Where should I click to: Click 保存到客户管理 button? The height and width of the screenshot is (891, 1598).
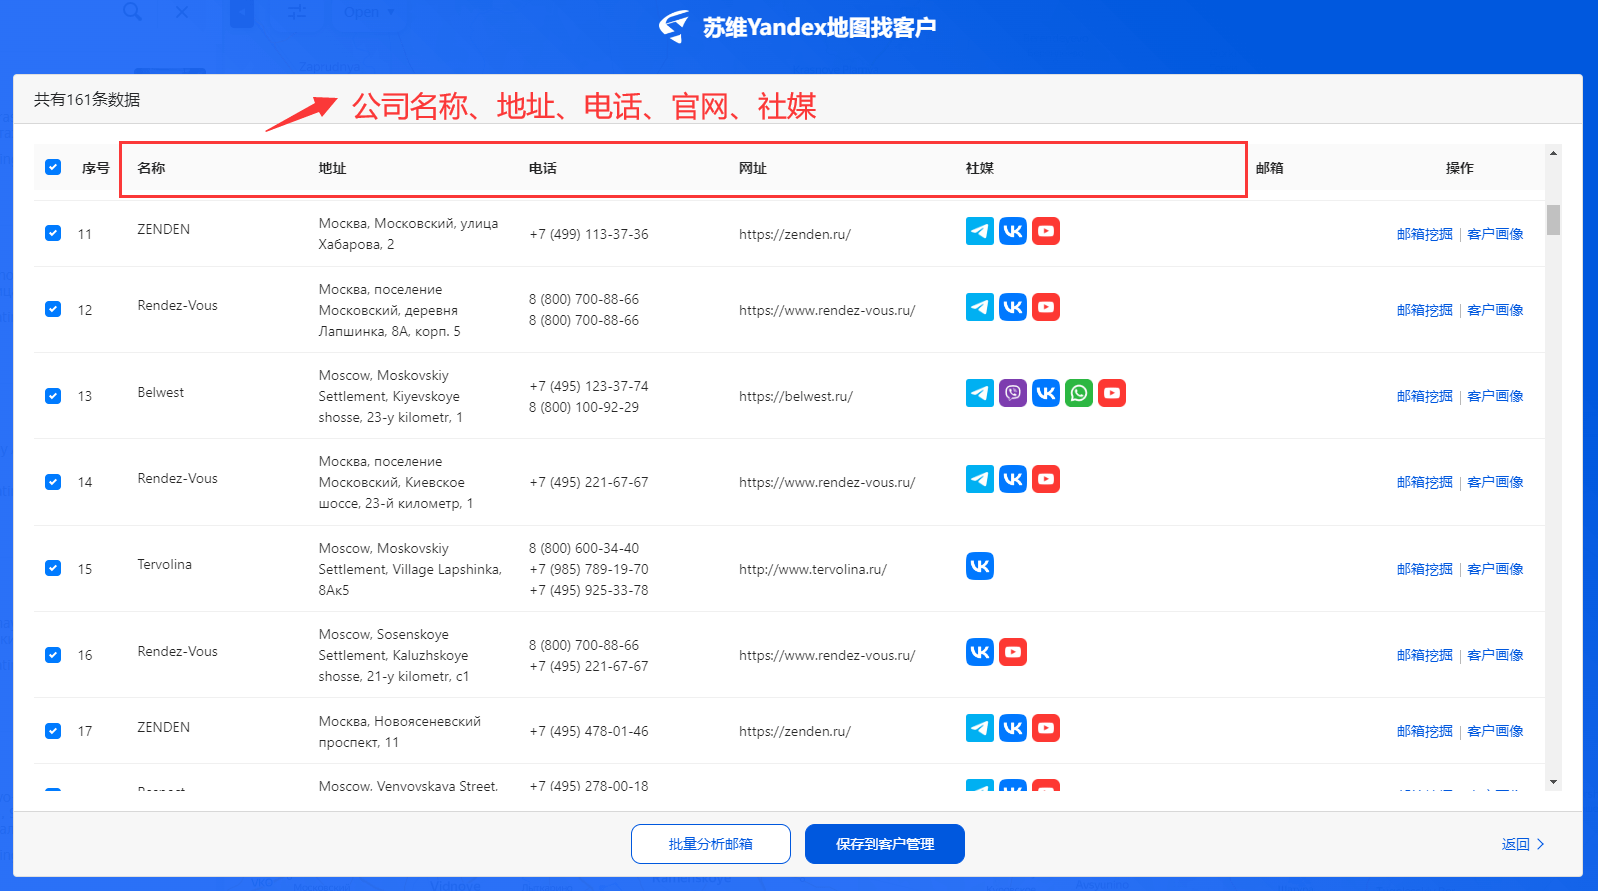tap(885, 844)
